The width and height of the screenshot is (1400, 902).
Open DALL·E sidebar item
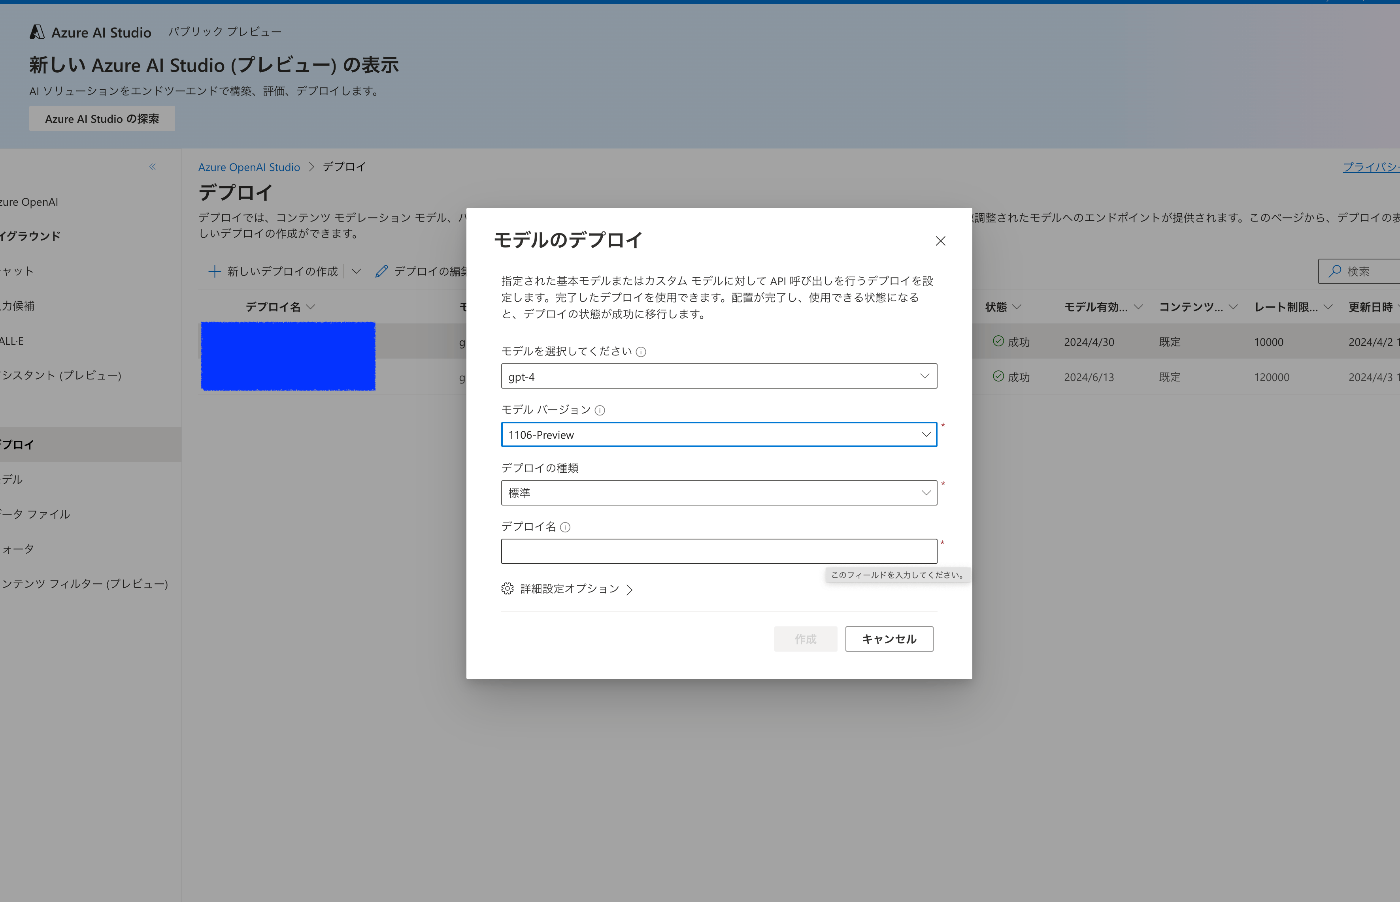[12, 341]
